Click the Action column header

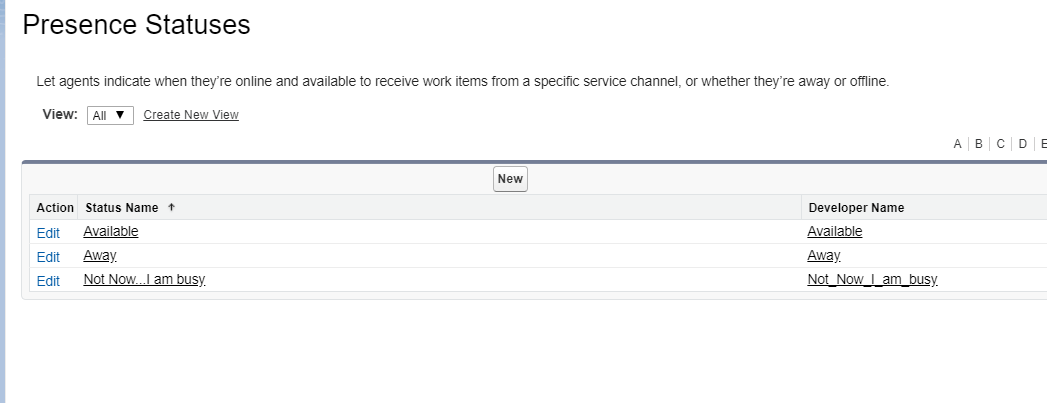[x=55, y=208]
